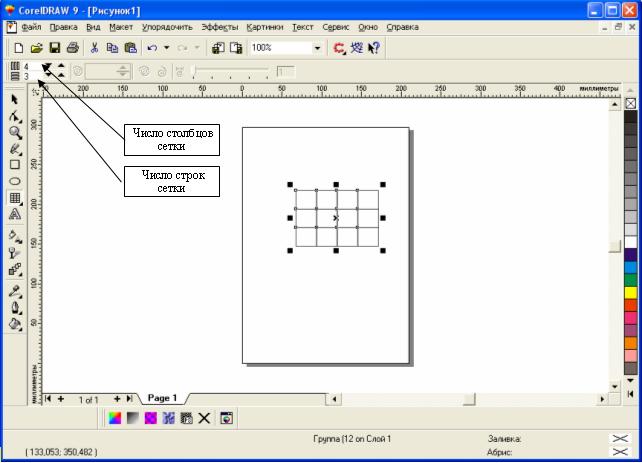Choose the Rectangle tool

(14, 165)
